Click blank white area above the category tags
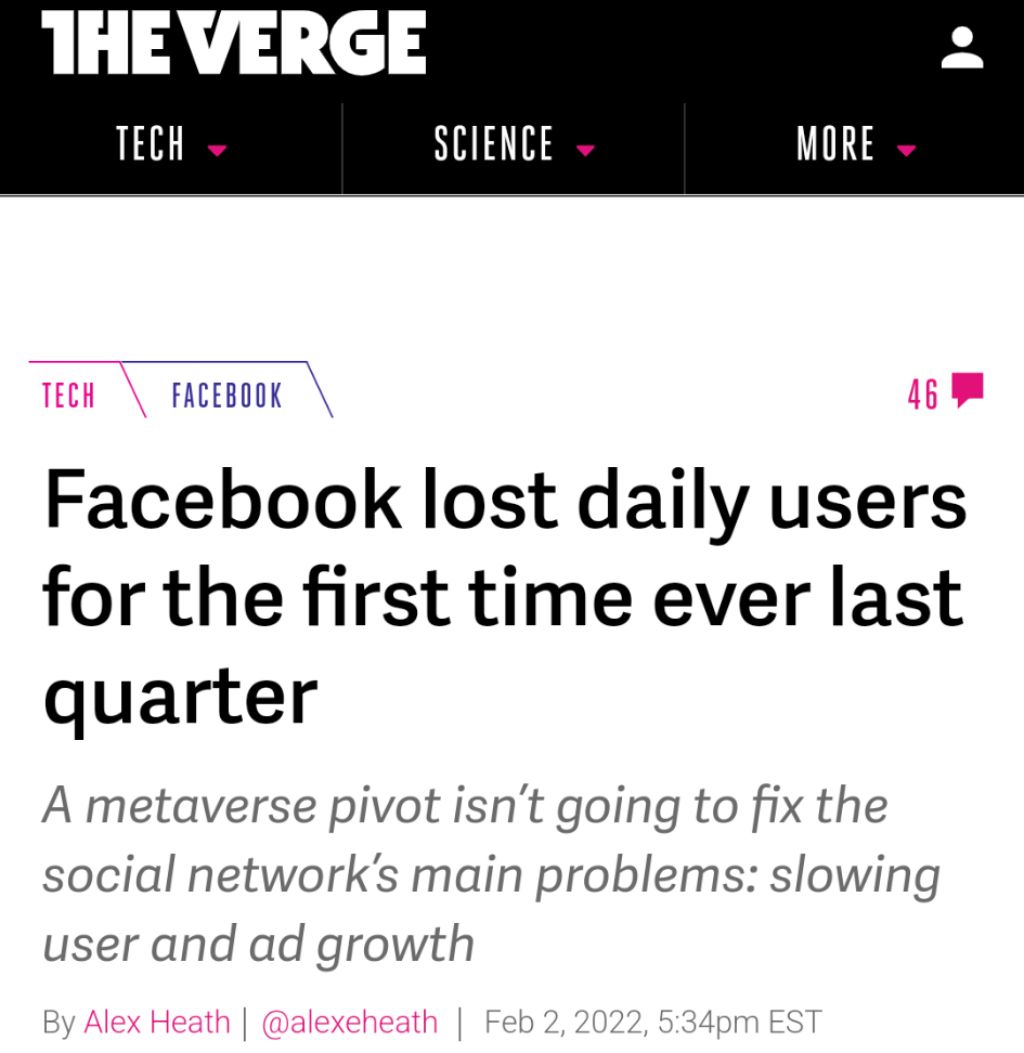 [512, 280]
